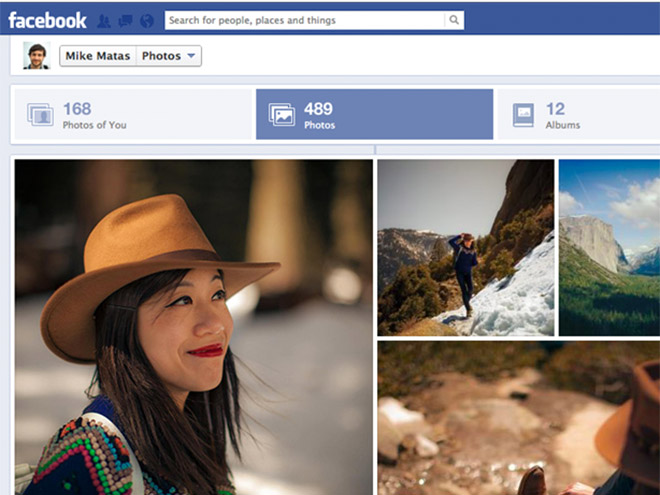Open the green valley cliff photo
The width and height of the screenshot is (660, 495).
point(608,247)
